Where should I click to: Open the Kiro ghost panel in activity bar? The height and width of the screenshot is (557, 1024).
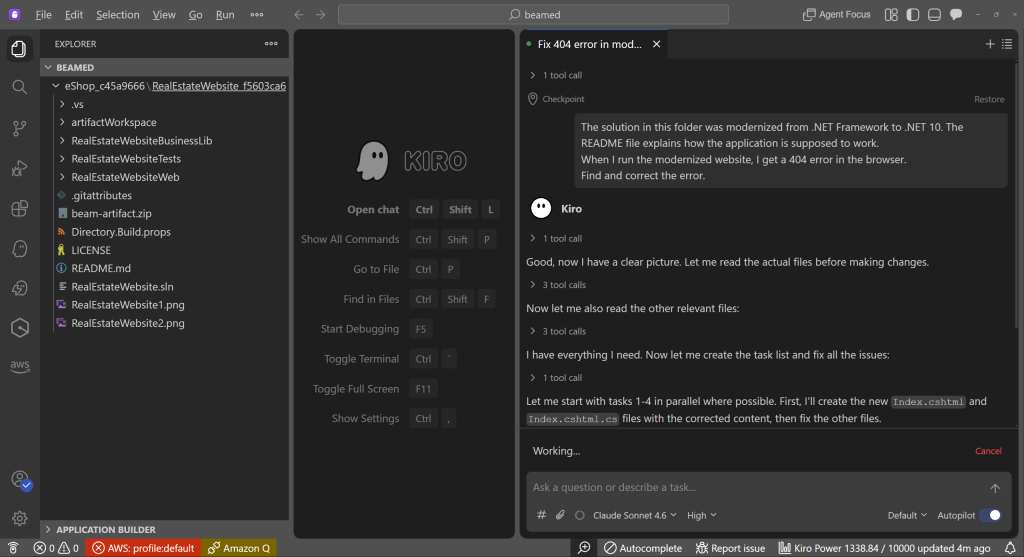click(20, 249)
